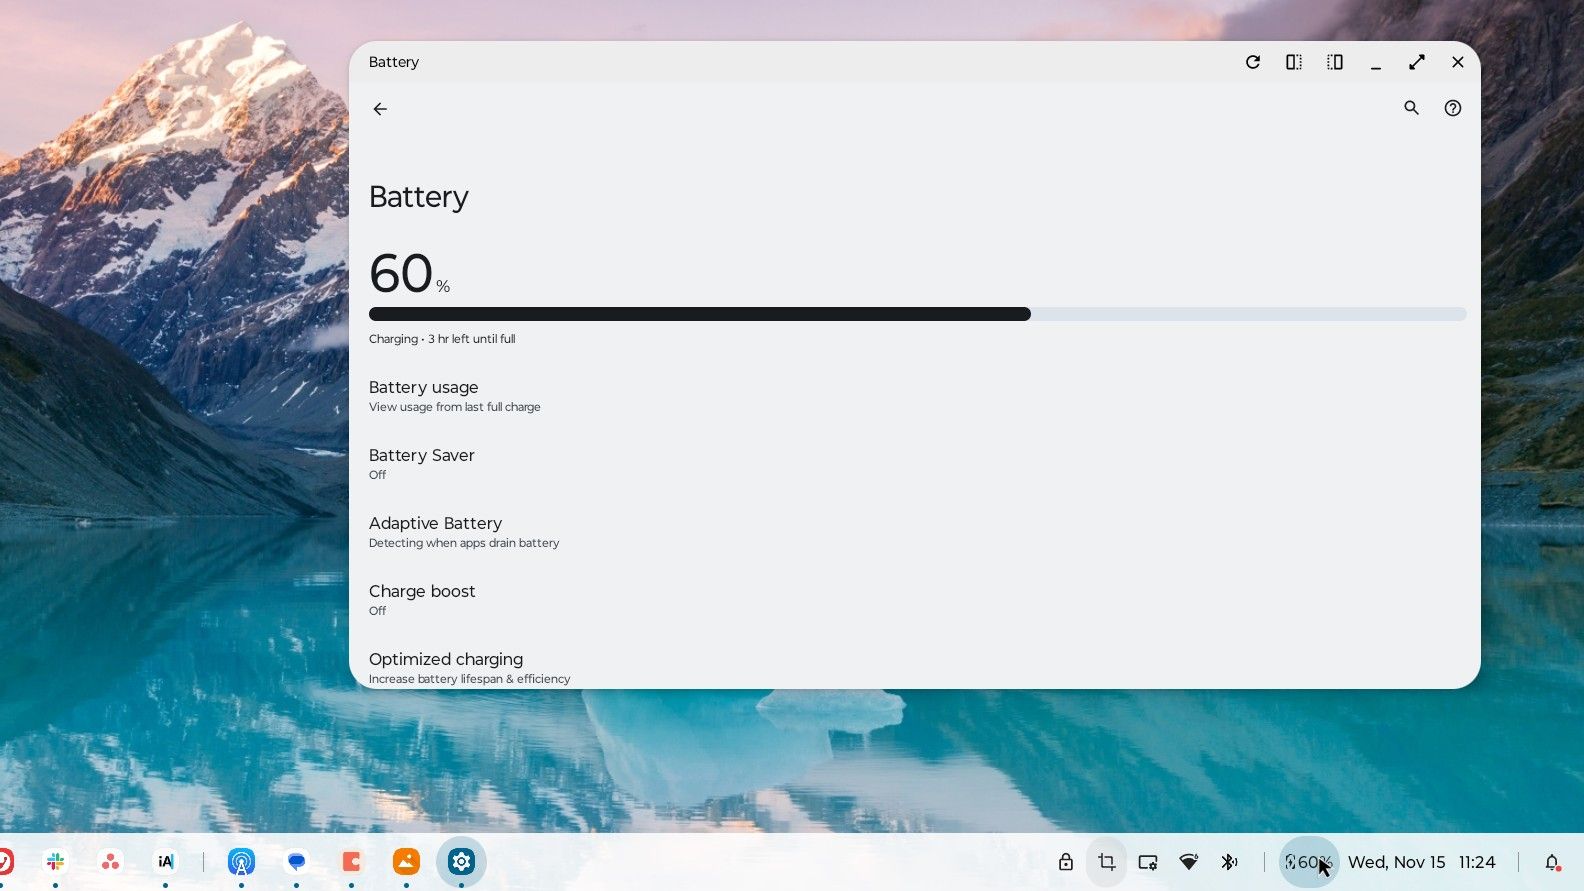The width and height of the screenshot is (1584, 891).
Task: Click the Bluetooth tray icon
Action: pos(1229,862)
